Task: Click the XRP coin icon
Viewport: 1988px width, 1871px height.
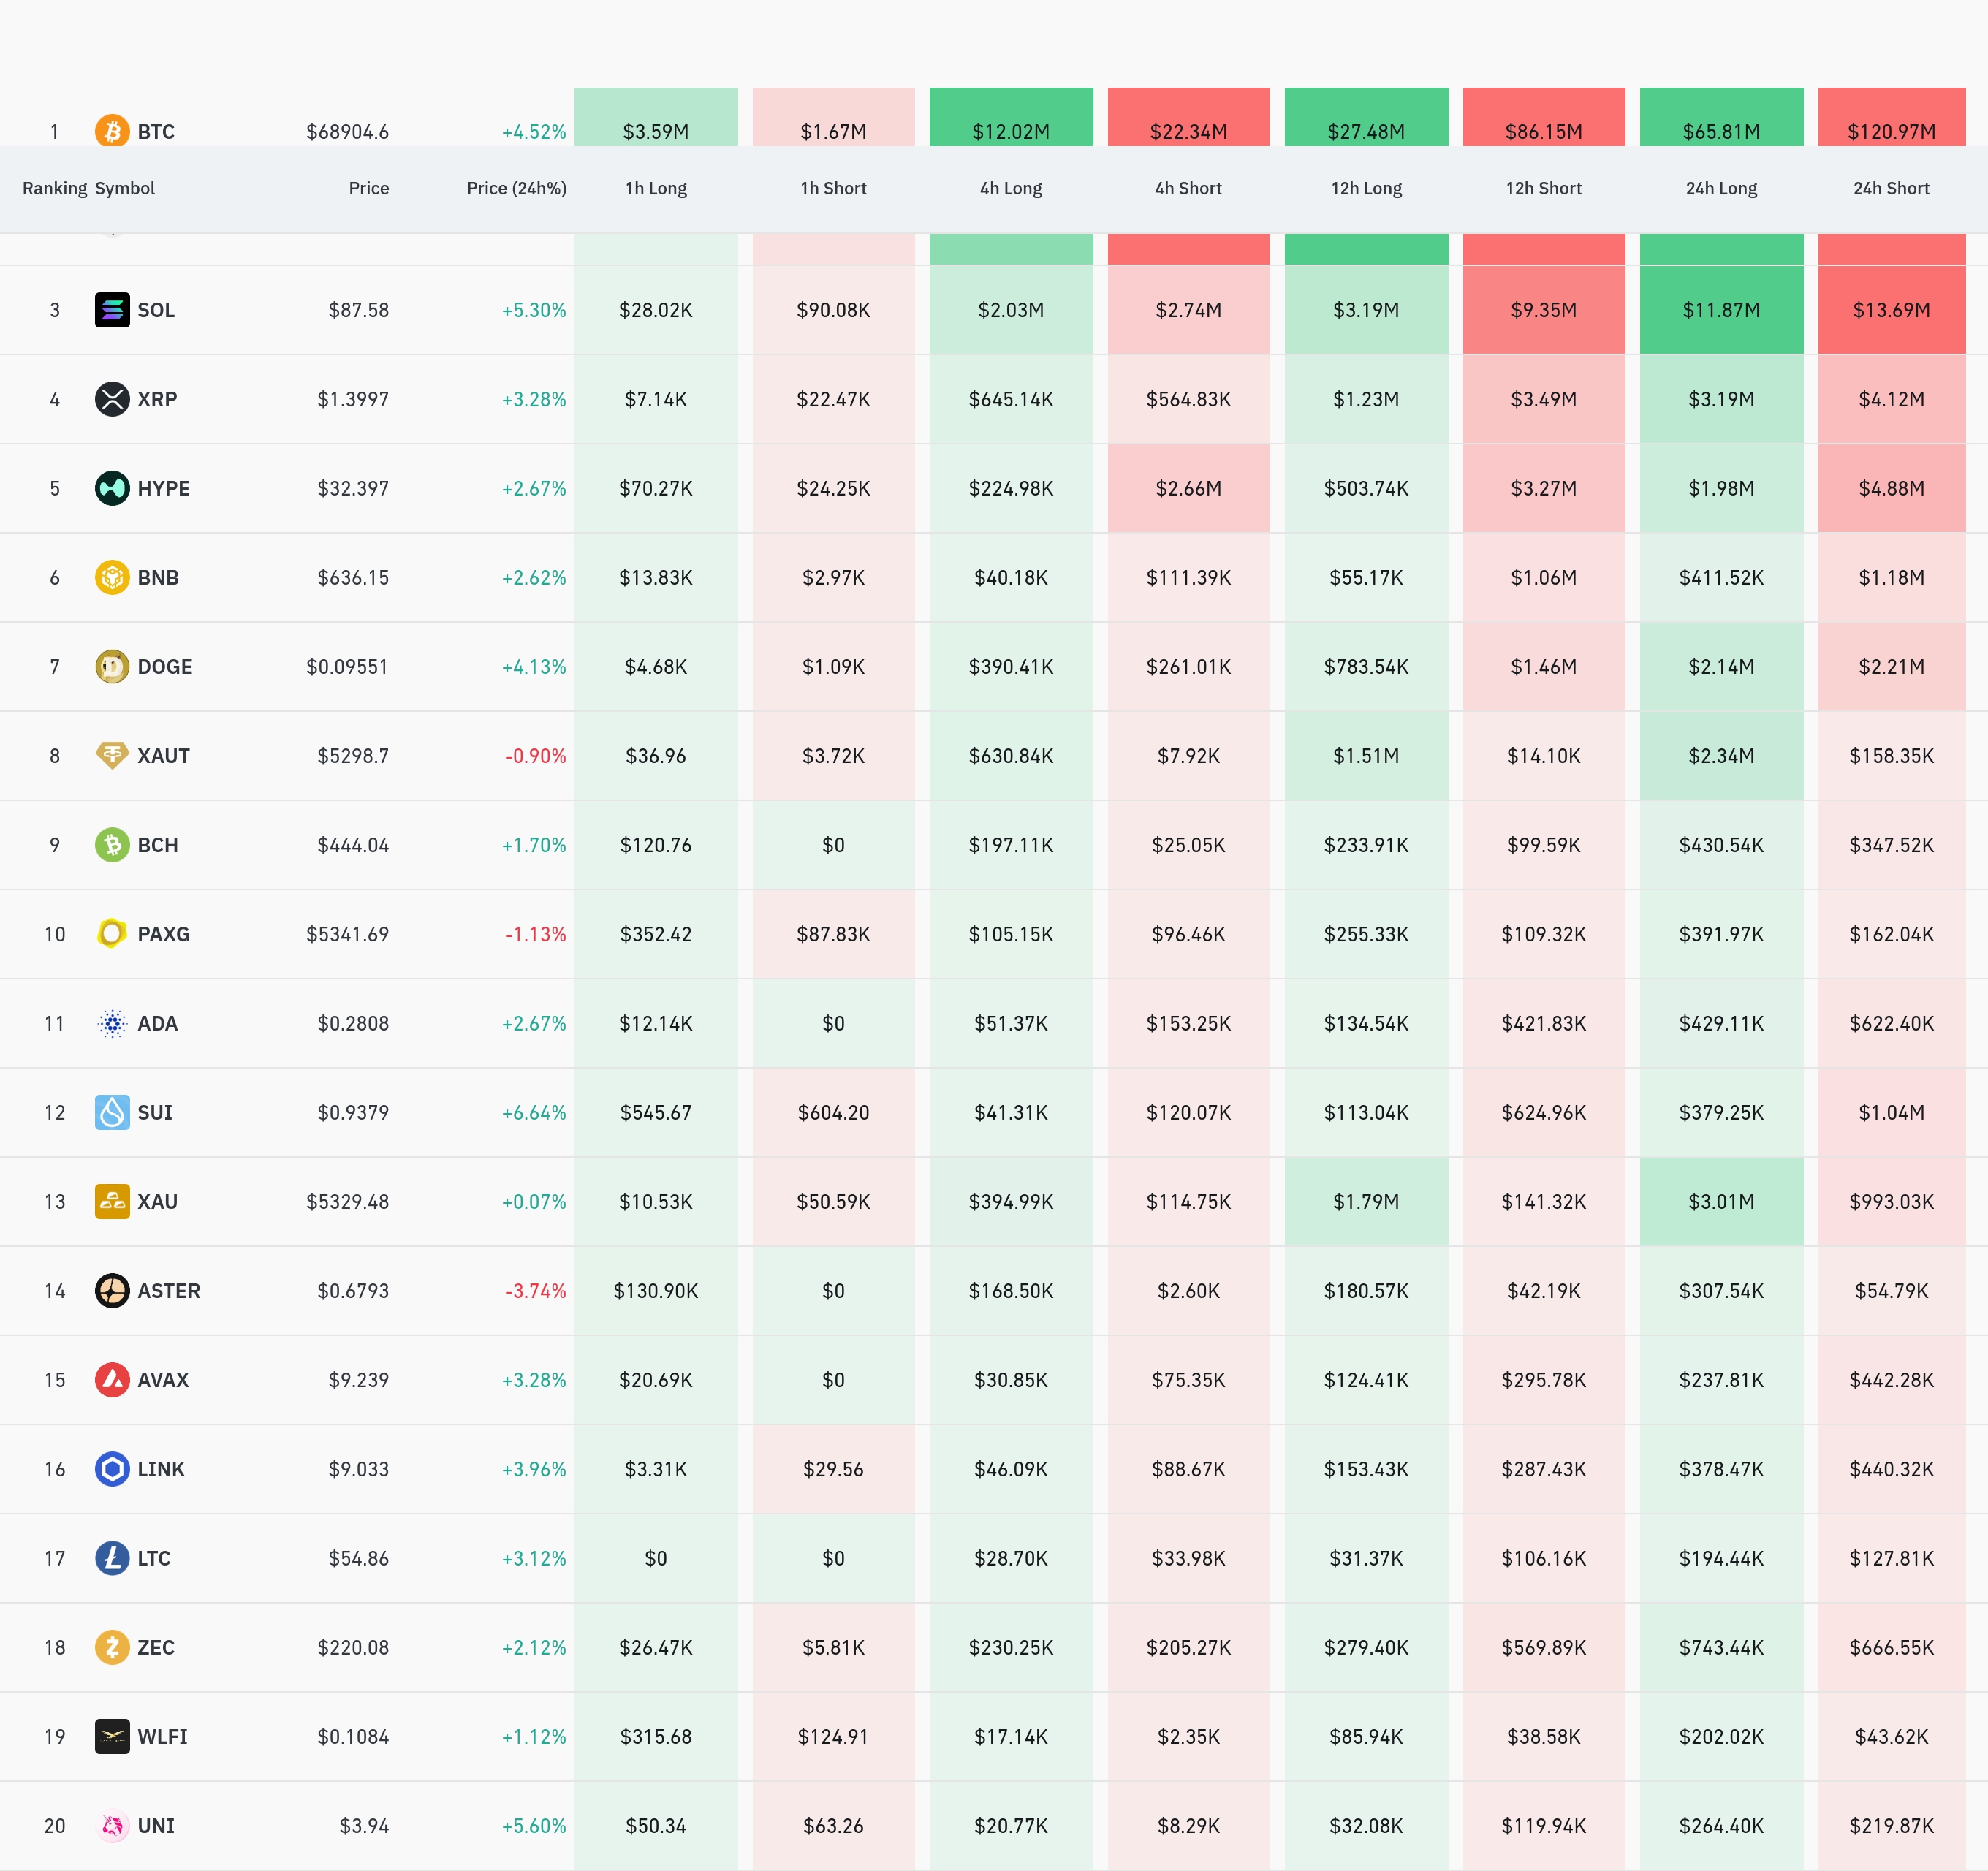Action: 112,399
